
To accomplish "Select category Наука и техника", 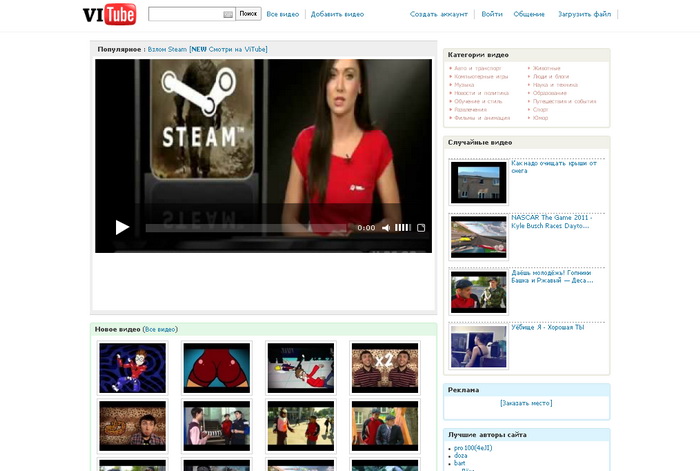I will (555, 85).
